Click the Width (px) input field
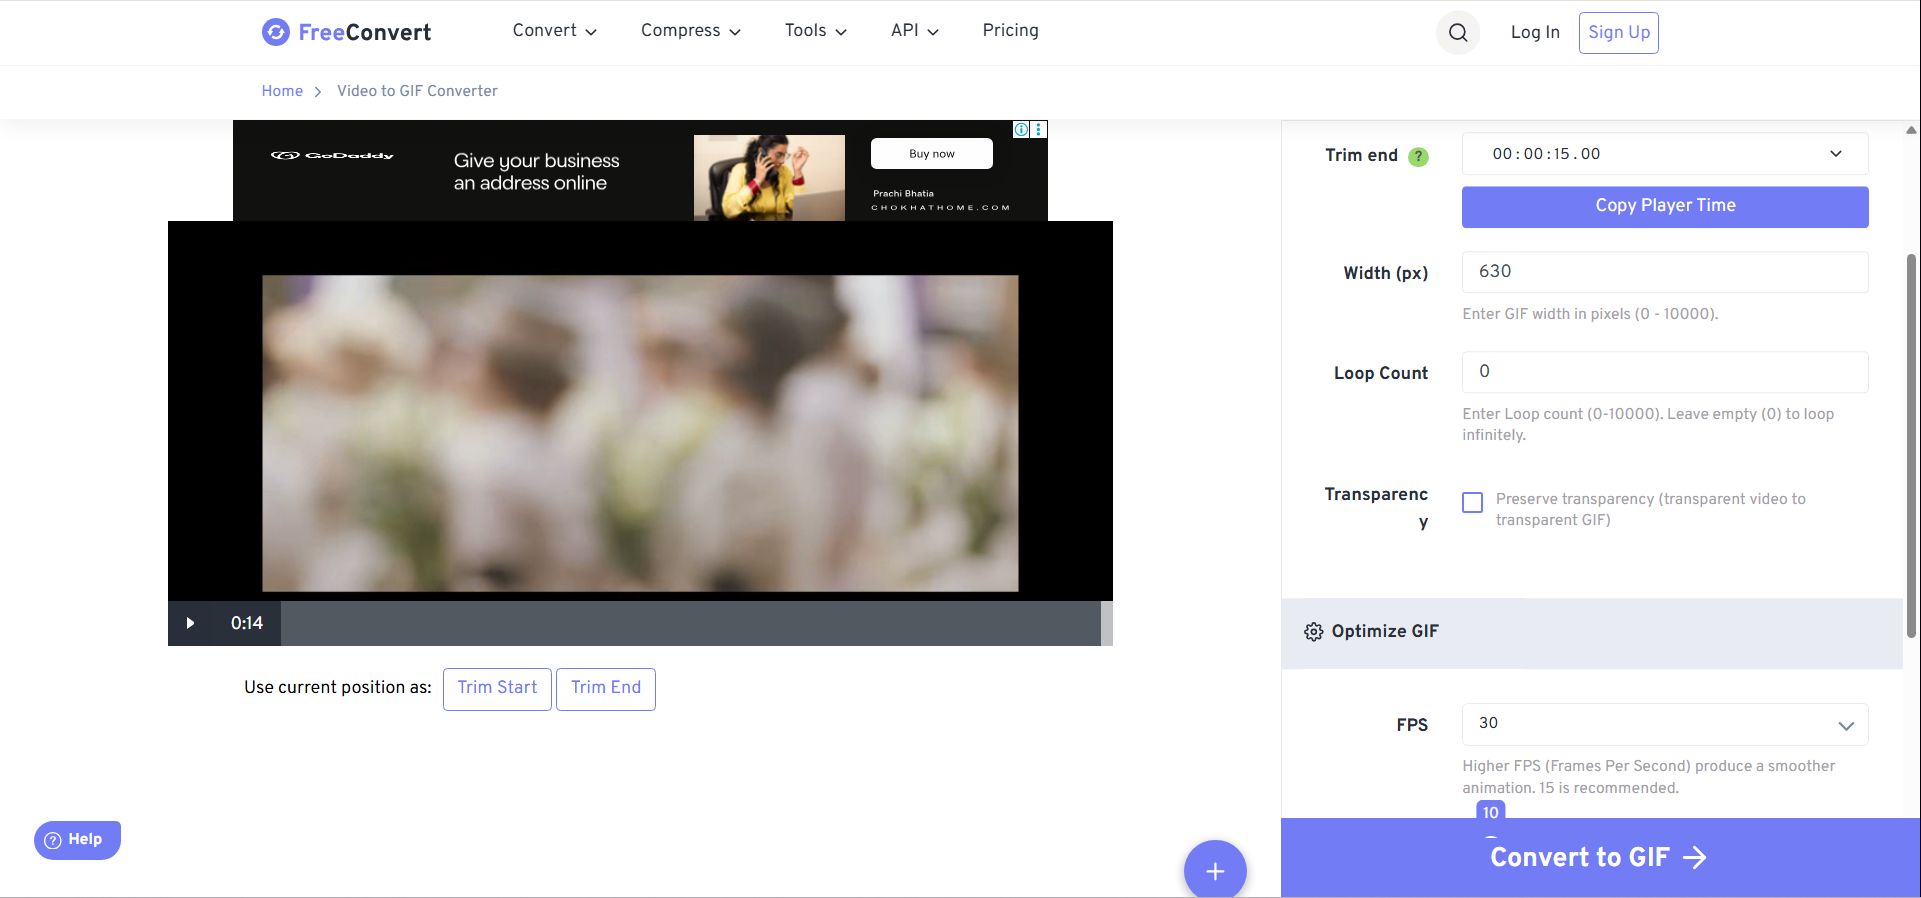 coord(1664,272)
